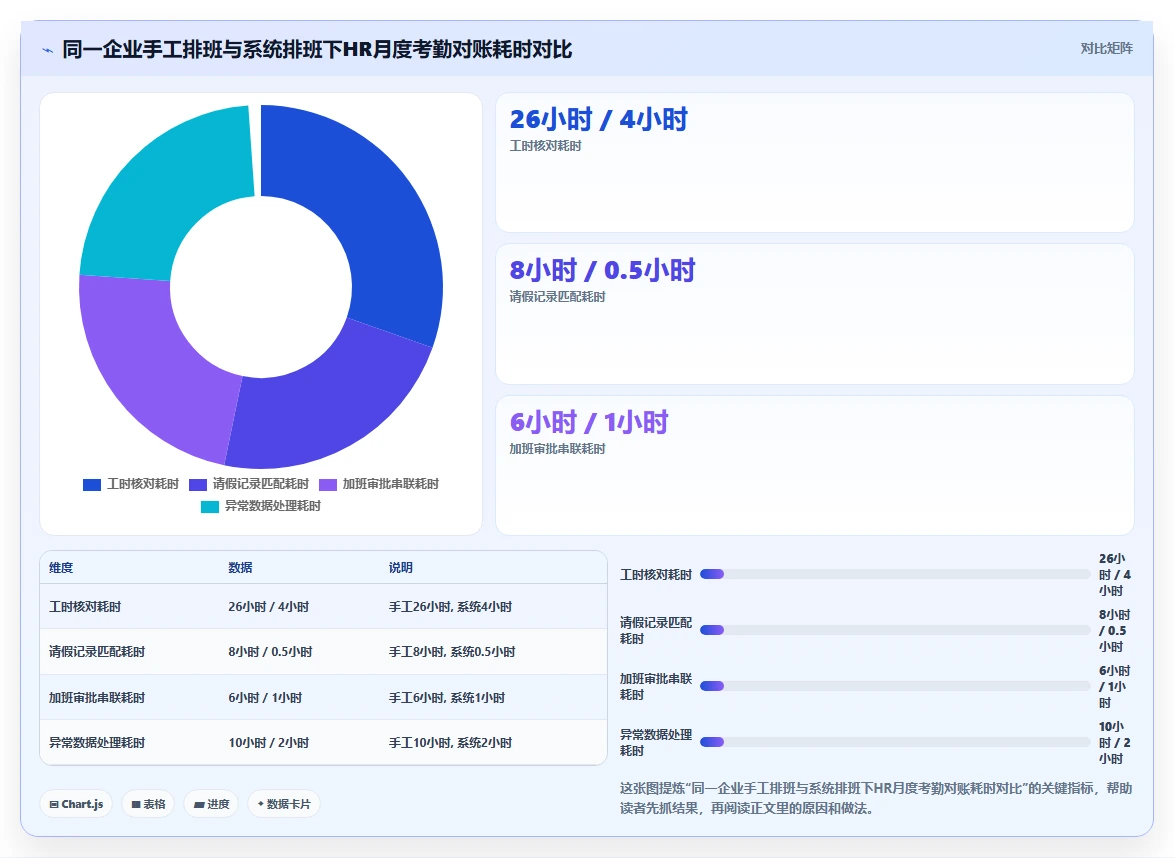Toggle the 请假记录匹配耗时 legend item

[x=249, y=484]
